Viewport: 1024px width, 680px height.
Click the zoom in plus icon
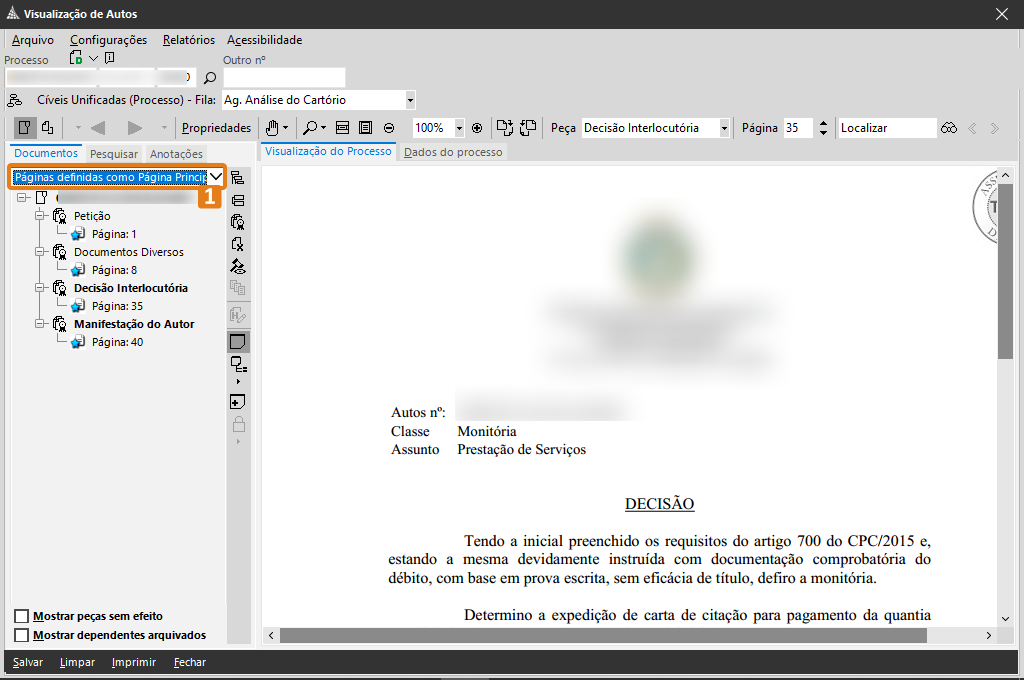coord(477,128)
